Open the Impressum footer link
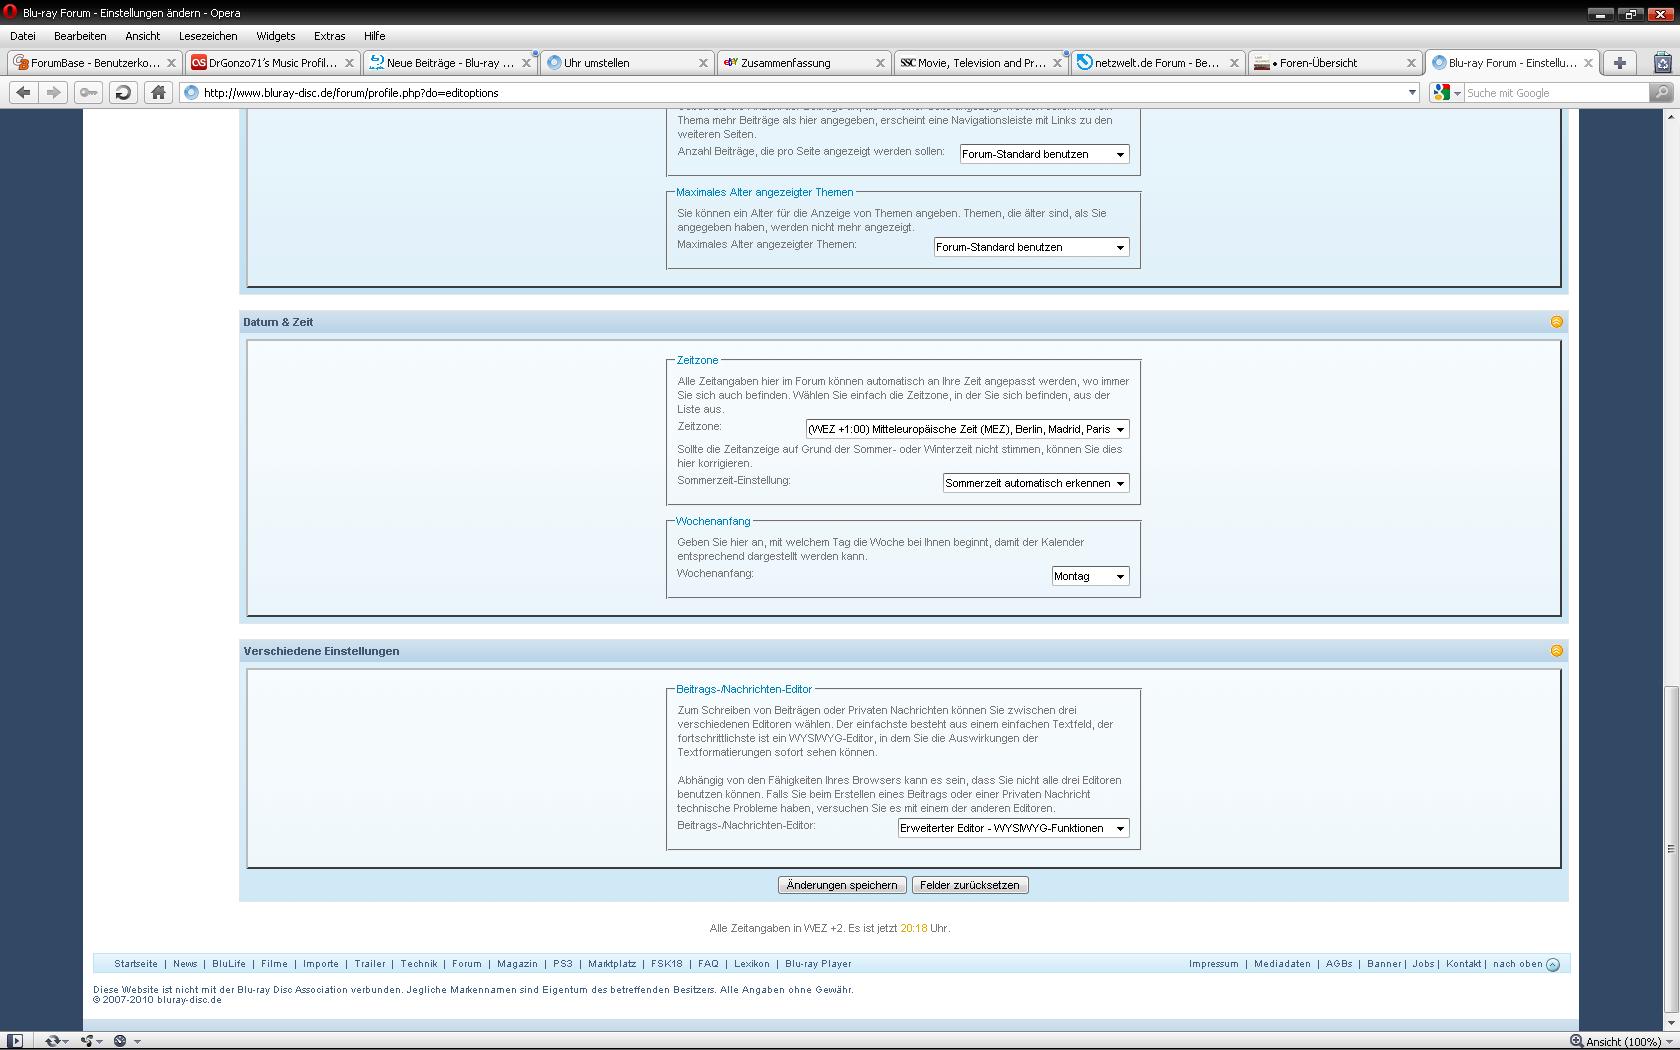The image size is (1680, 1050). coord(1214,964)
